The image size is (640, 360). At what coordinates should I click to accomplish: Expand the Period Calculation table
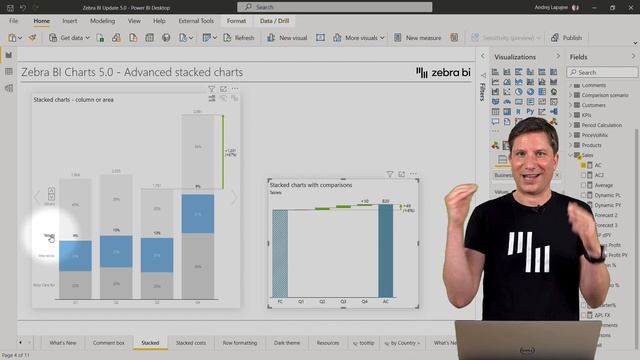[x=571, y=125]
